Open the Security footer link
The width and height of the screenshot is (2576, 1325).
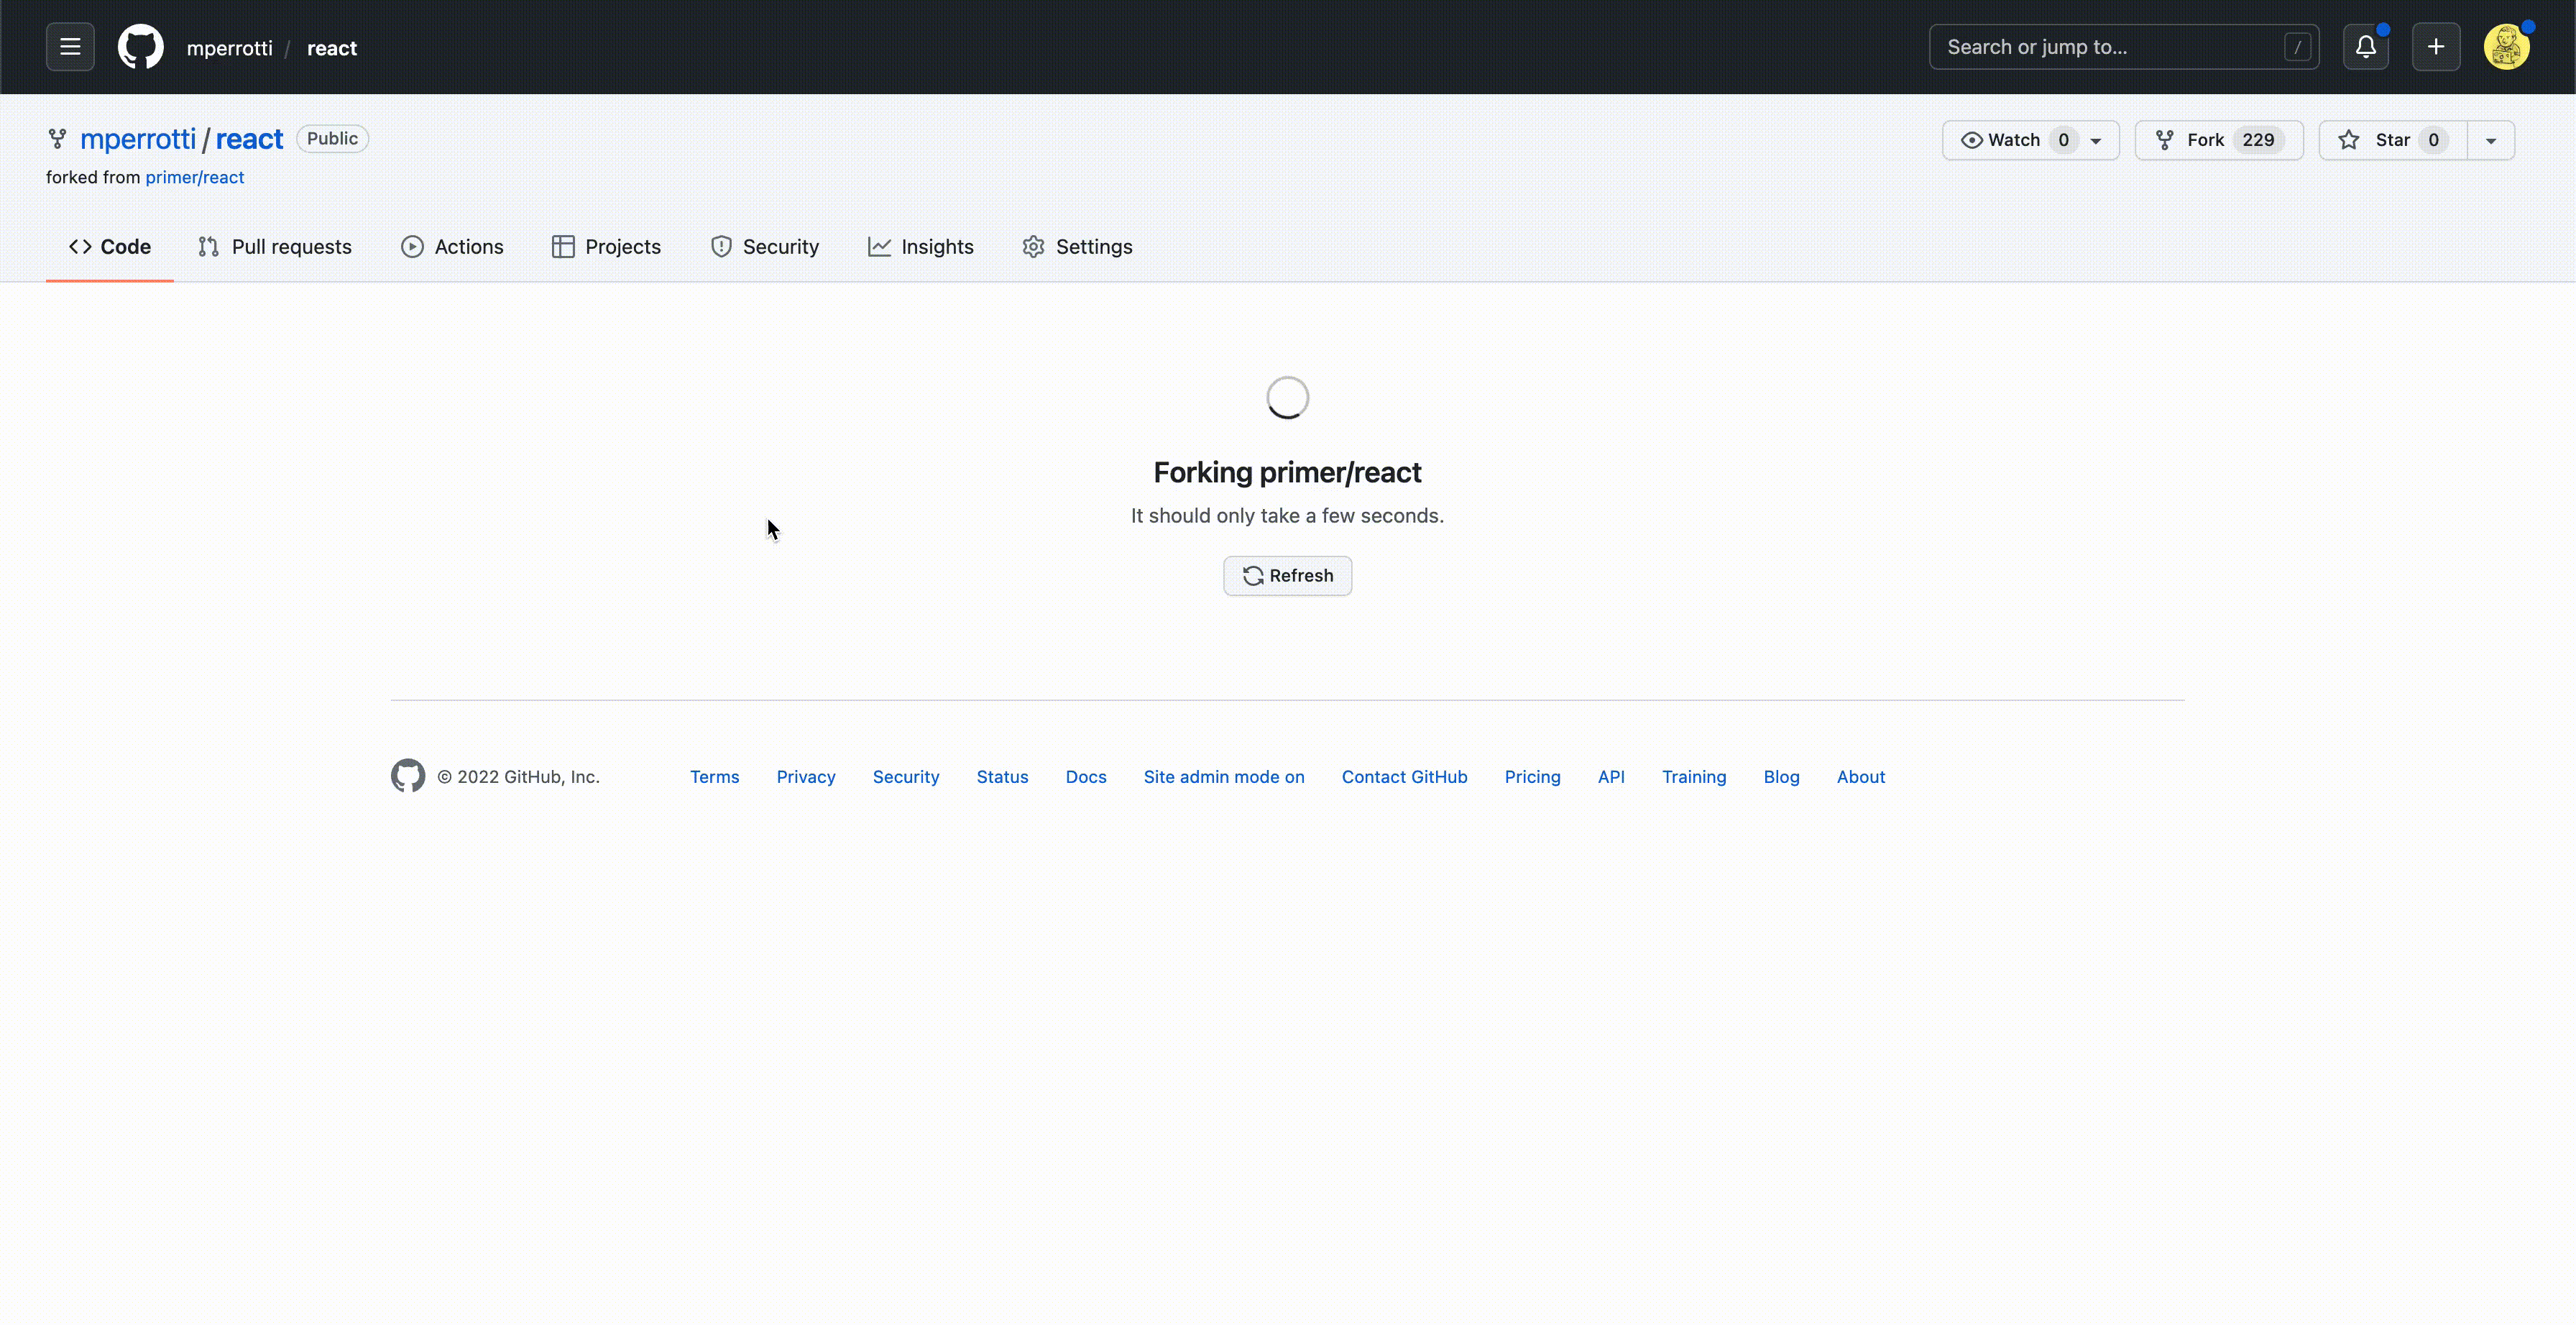tap(906, 777)
